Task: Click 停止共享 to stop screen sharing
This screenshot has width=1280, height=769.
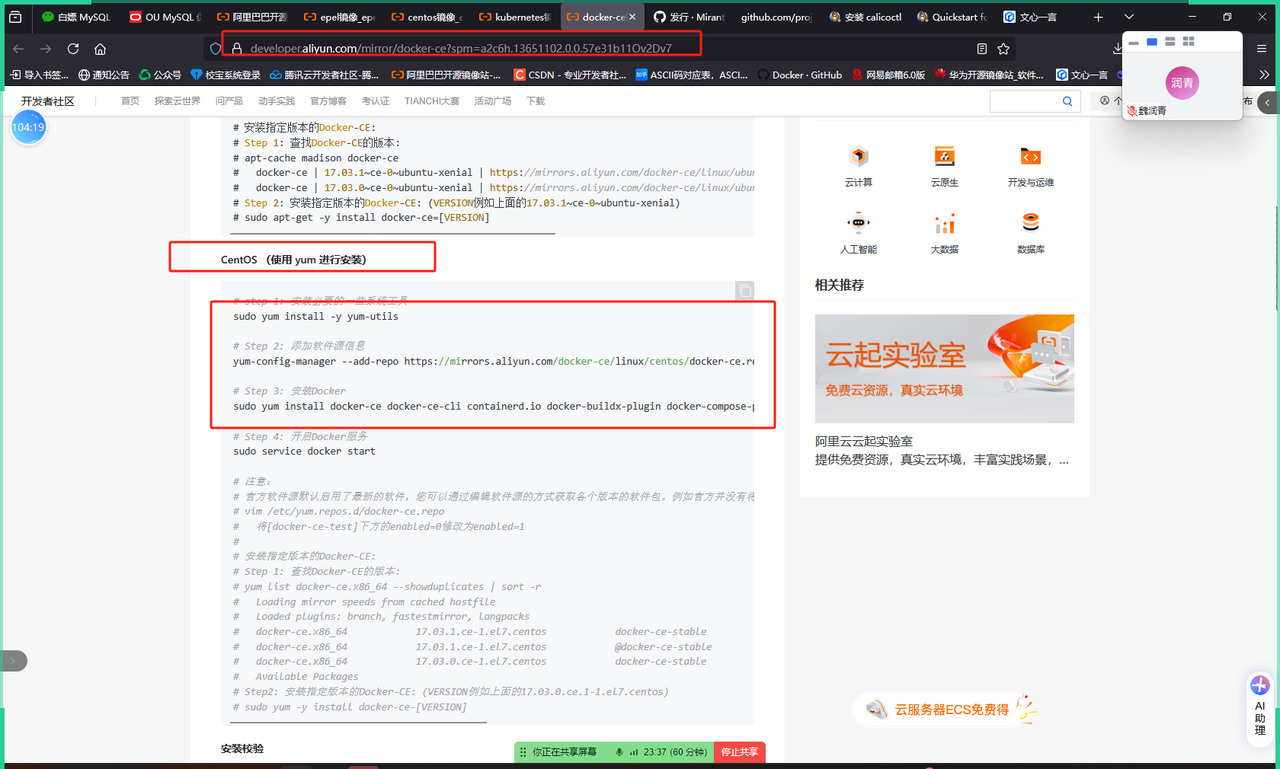Action: coord(739,752)
